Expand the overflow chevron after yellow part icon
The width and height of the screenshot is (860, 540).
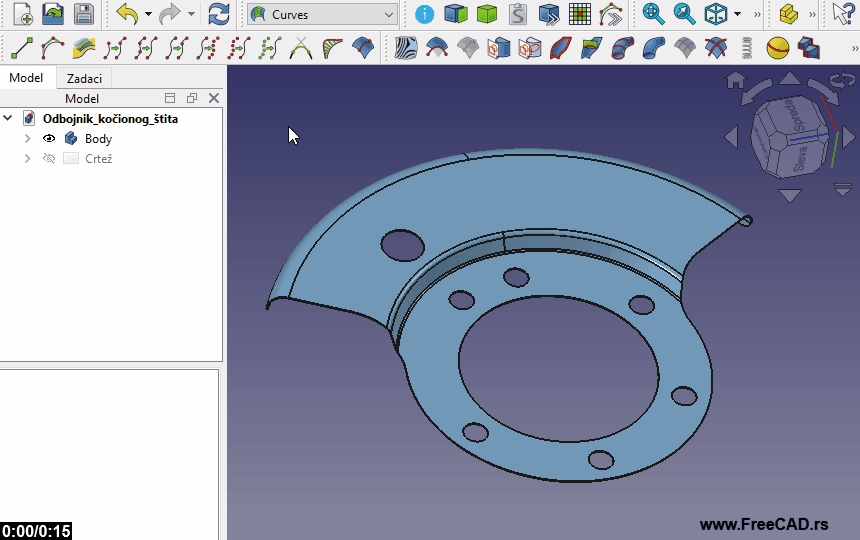(812, 15)
